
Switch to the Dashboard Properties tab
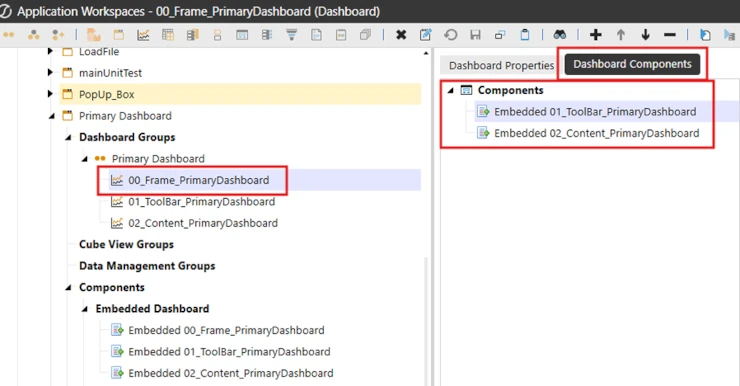(501, 66)
